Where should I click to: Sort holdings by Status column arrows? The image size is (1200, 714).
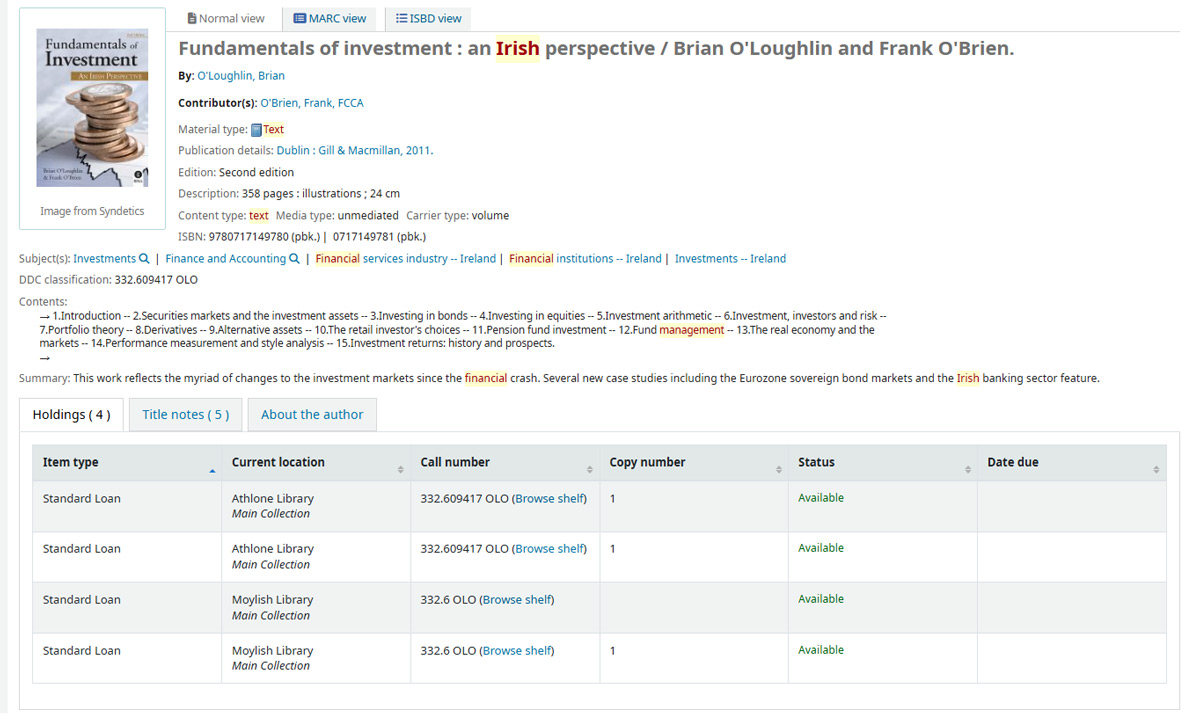tap(968, 470)
